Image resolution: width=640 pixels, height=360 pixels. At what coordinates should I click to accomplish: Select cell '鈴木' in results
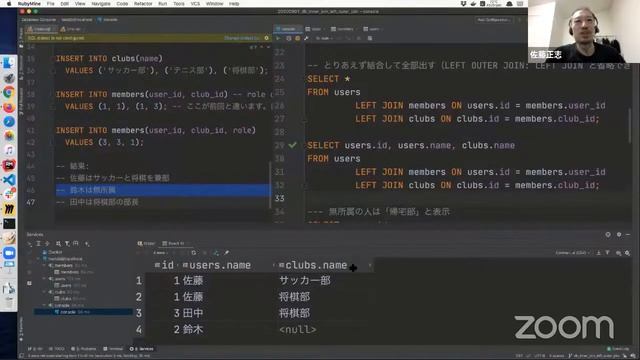193,329
